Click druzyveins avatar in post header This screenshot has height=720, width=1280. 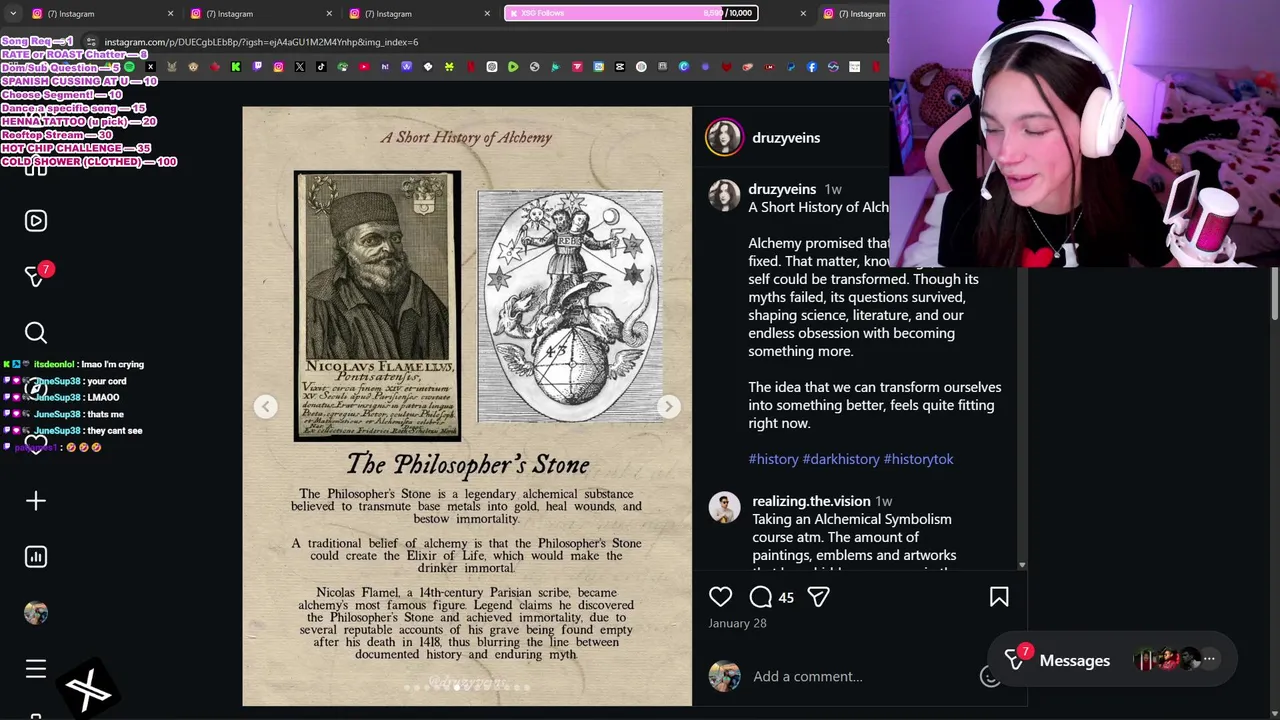(x=724, y=138)
